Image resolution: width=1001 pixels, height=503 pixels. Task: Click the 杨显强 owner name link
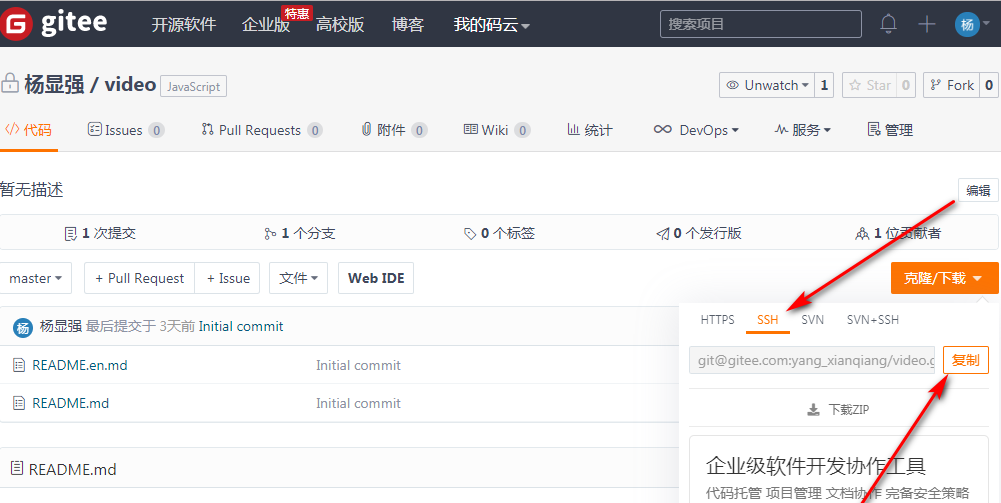[54, 84]
